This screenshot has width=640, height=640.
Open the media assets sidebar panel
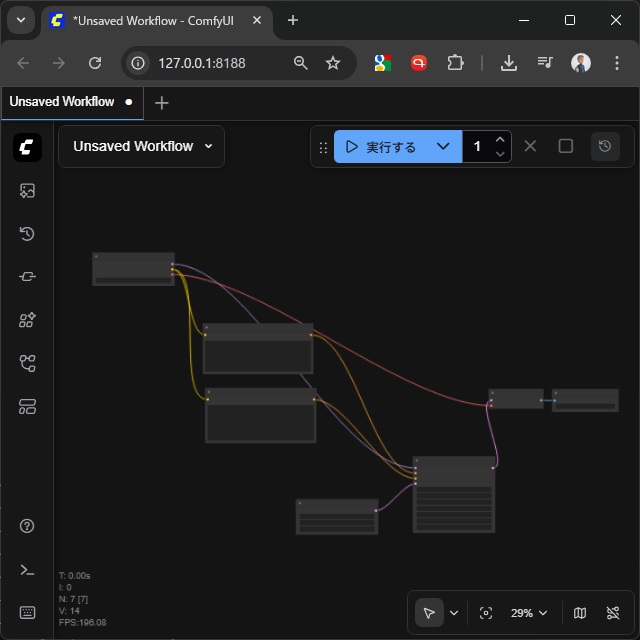click(x=27, y=191)
